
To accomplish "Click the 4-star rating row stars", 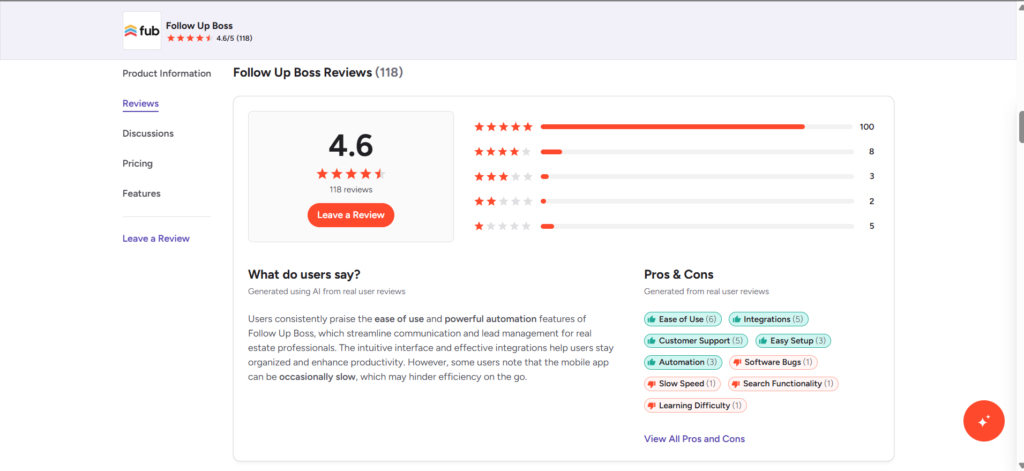I will pyautogui.click(x=504, y=152).
